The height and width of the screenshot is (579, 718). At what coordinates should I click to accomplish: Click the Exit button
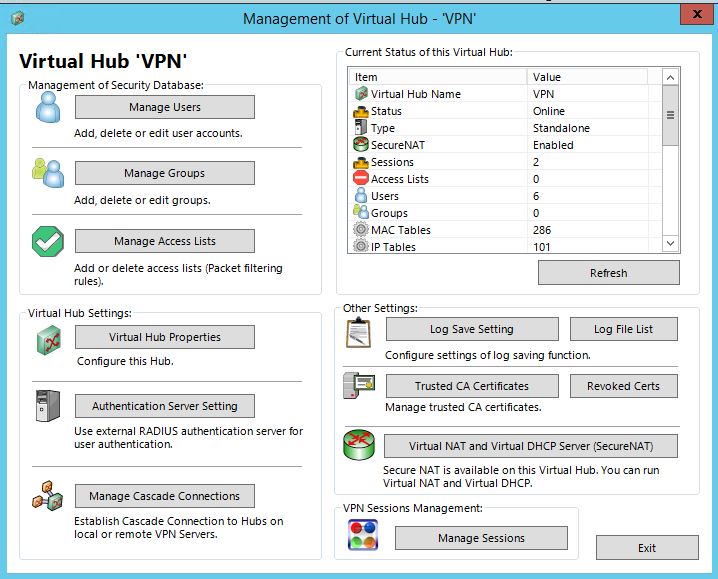click(x=647, y=548)
